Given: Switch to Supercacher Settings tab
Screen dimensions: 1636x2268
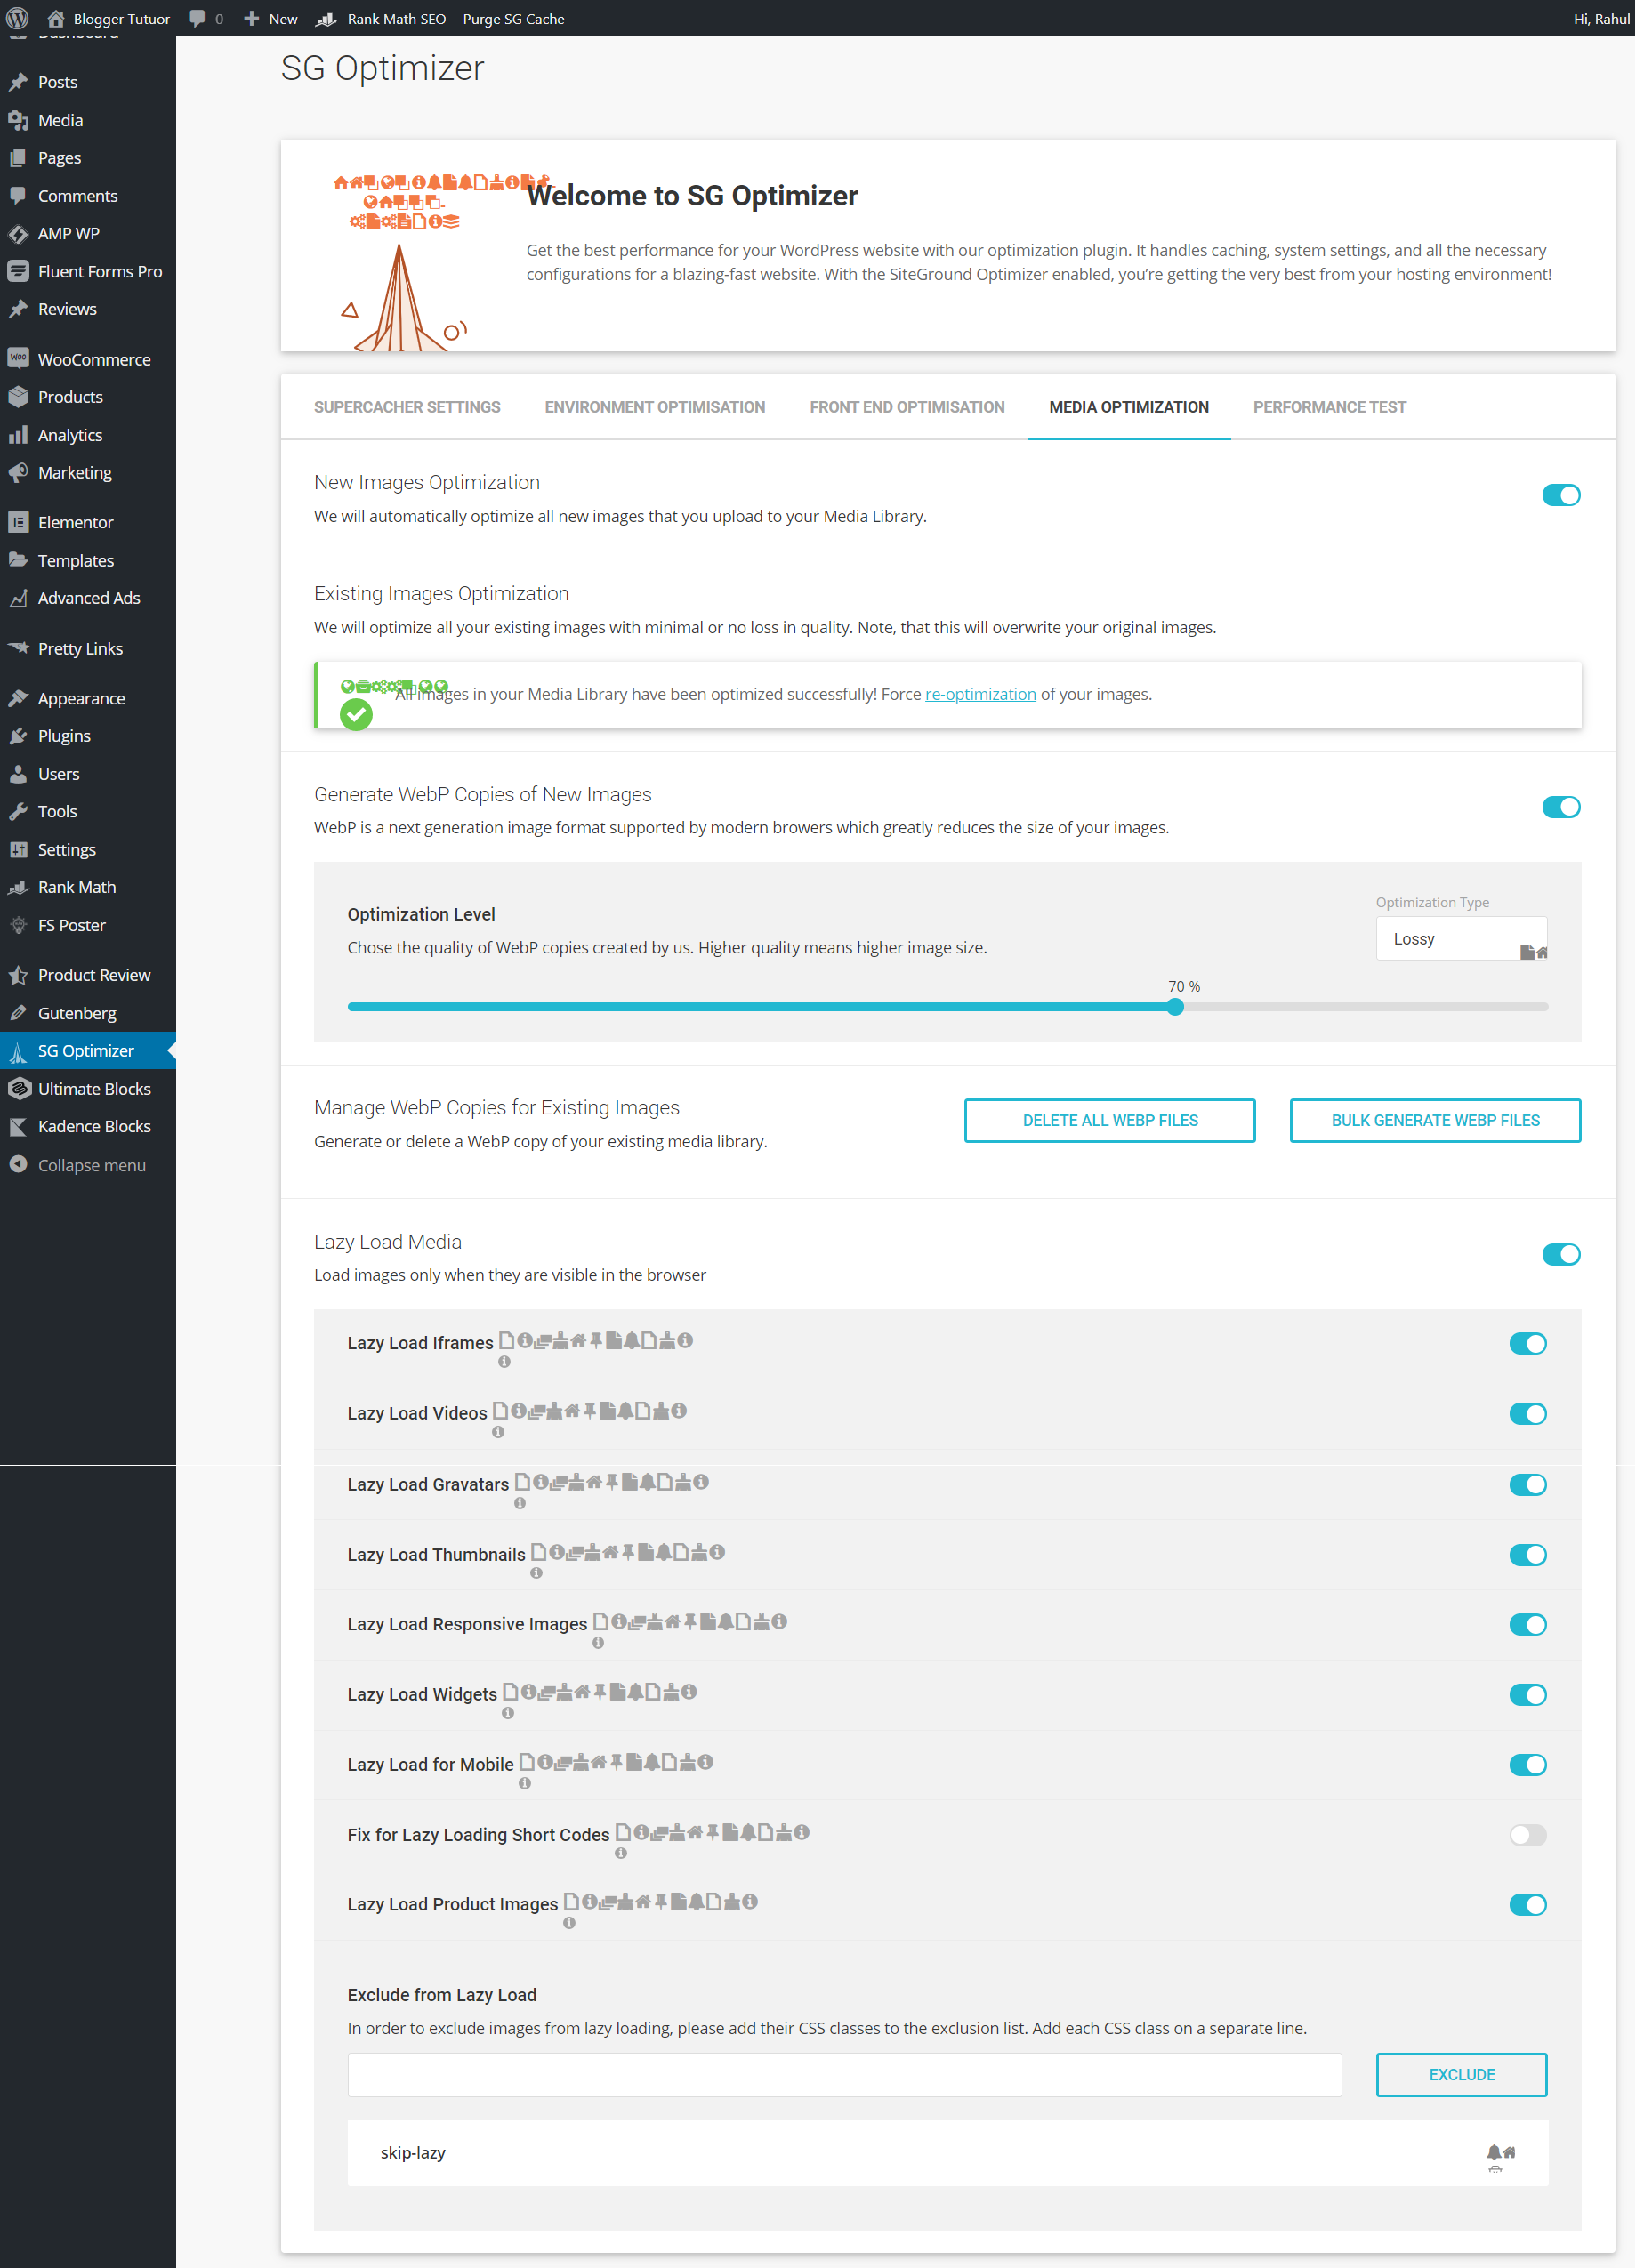Looking at the screenshot, I should click(x=407, y=407).
